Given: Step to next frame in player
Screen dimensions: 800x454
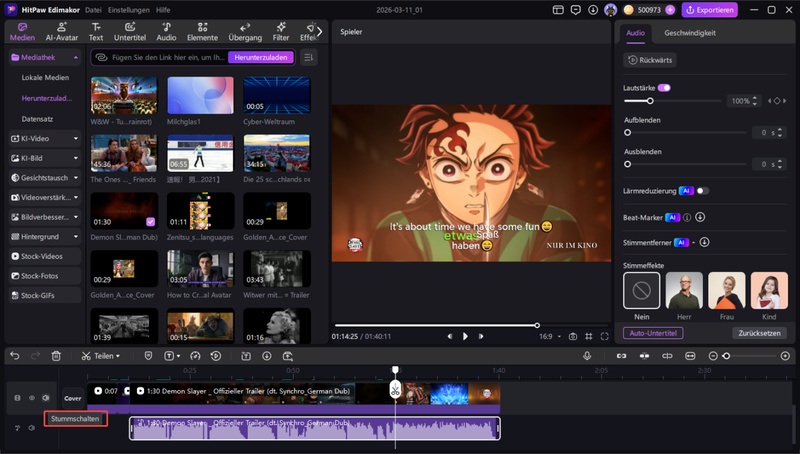Looking at the screenshot, I should (x=481, y=336).
